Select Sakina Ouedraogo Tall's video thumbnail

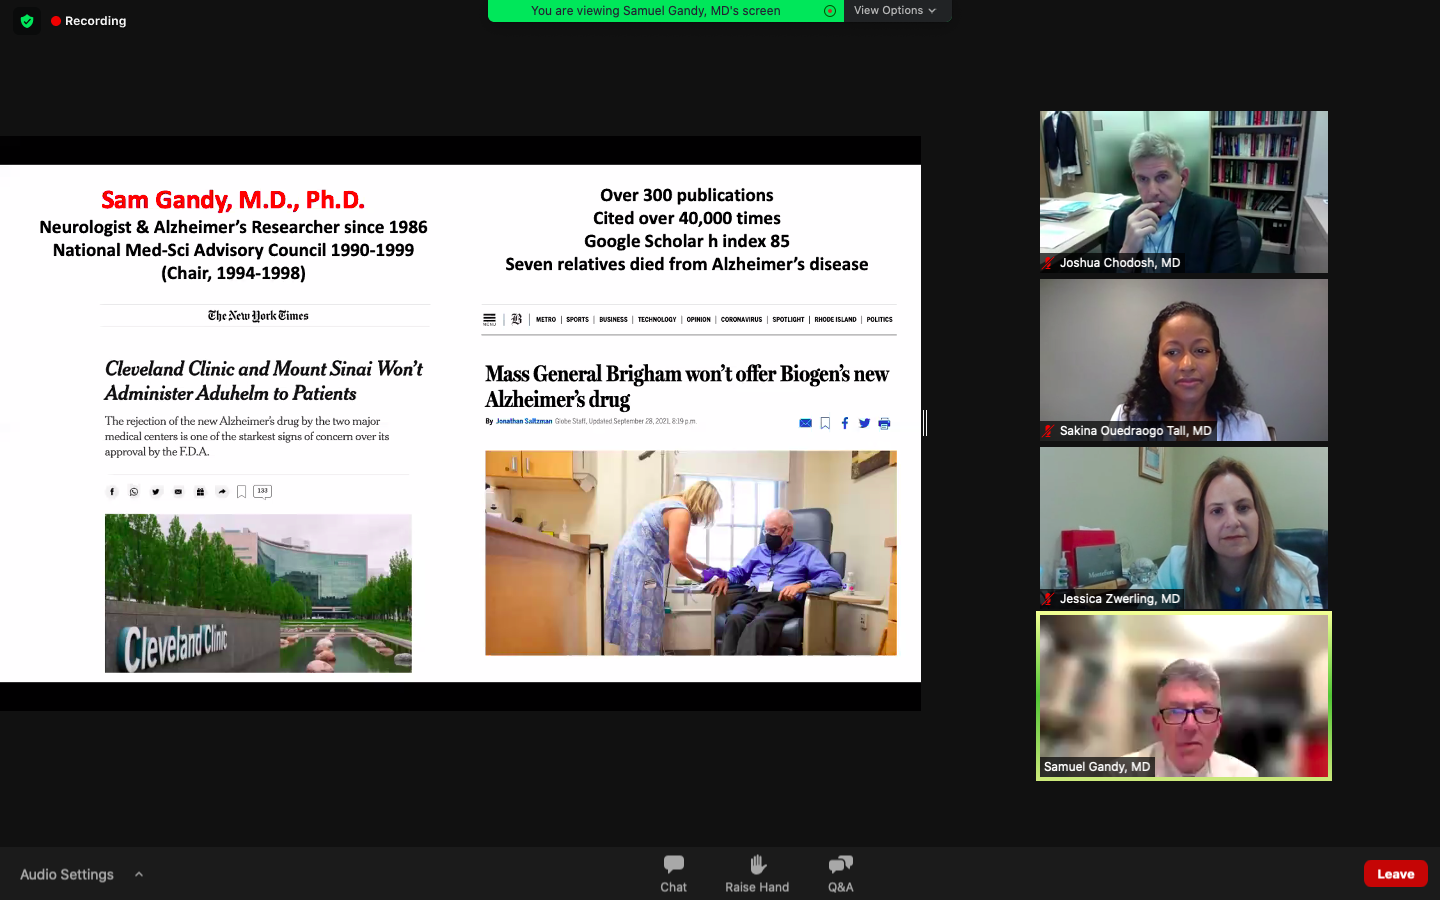click(1183, 360)
